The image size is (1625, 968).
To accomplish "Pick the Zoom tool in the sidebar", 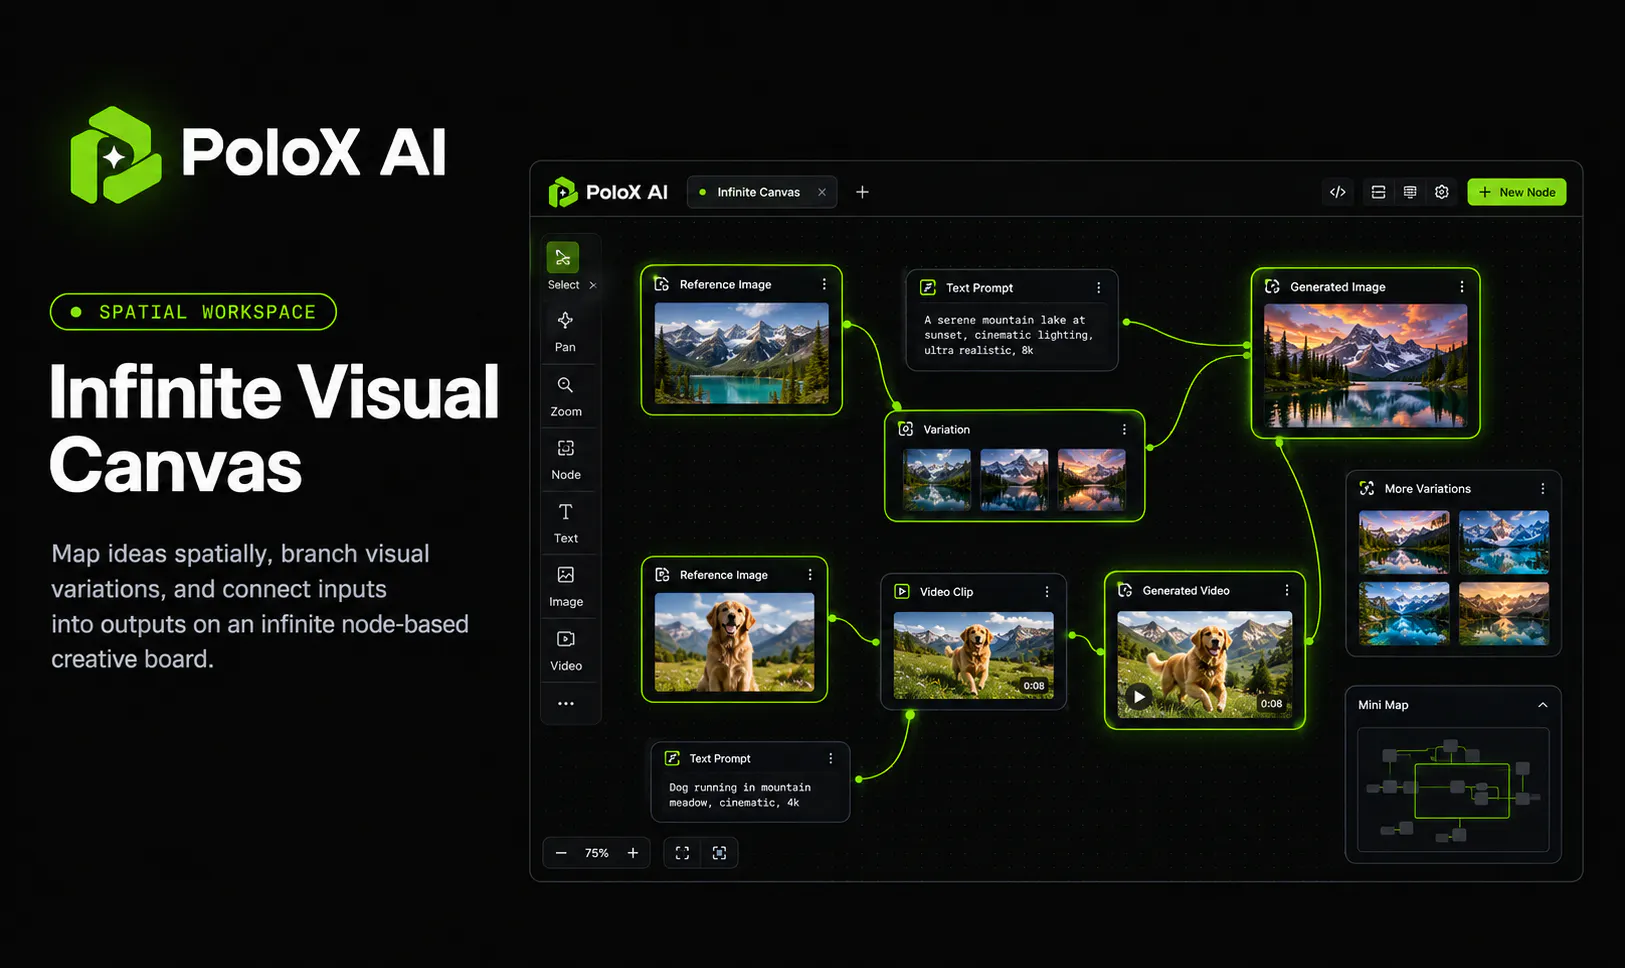I will [x=565, y=396].
